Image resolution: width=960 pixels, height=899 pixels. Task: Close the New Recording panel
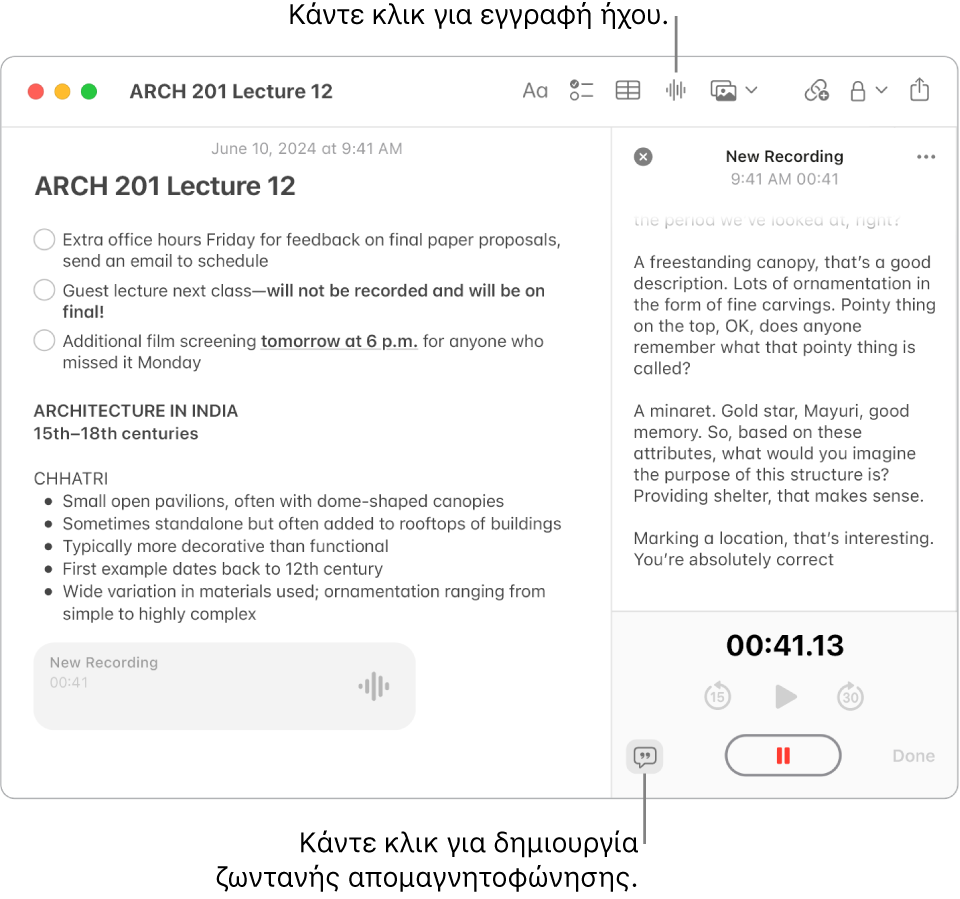643,157
